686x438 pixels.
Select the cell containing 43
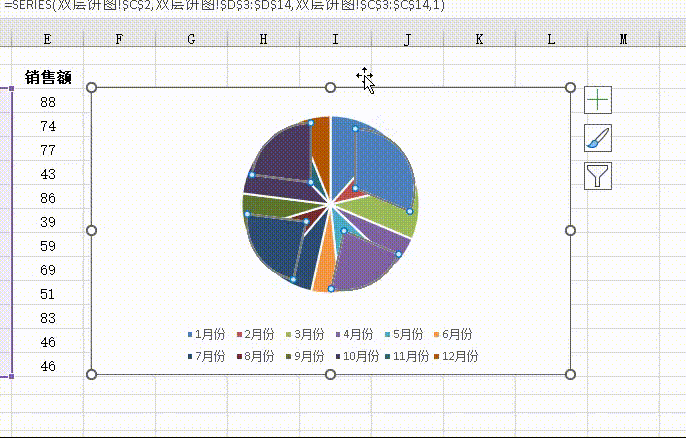click(x=48, y=174)
